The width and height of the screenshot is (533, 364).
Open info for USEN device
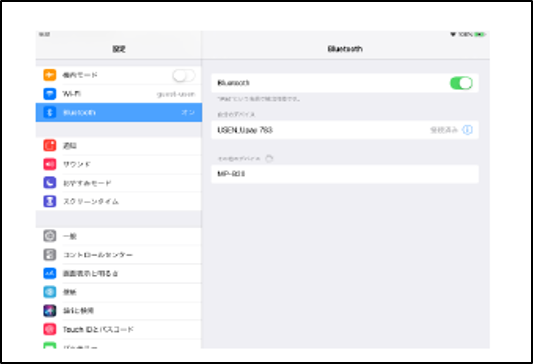pyautogui.click(x=467, y=130)
